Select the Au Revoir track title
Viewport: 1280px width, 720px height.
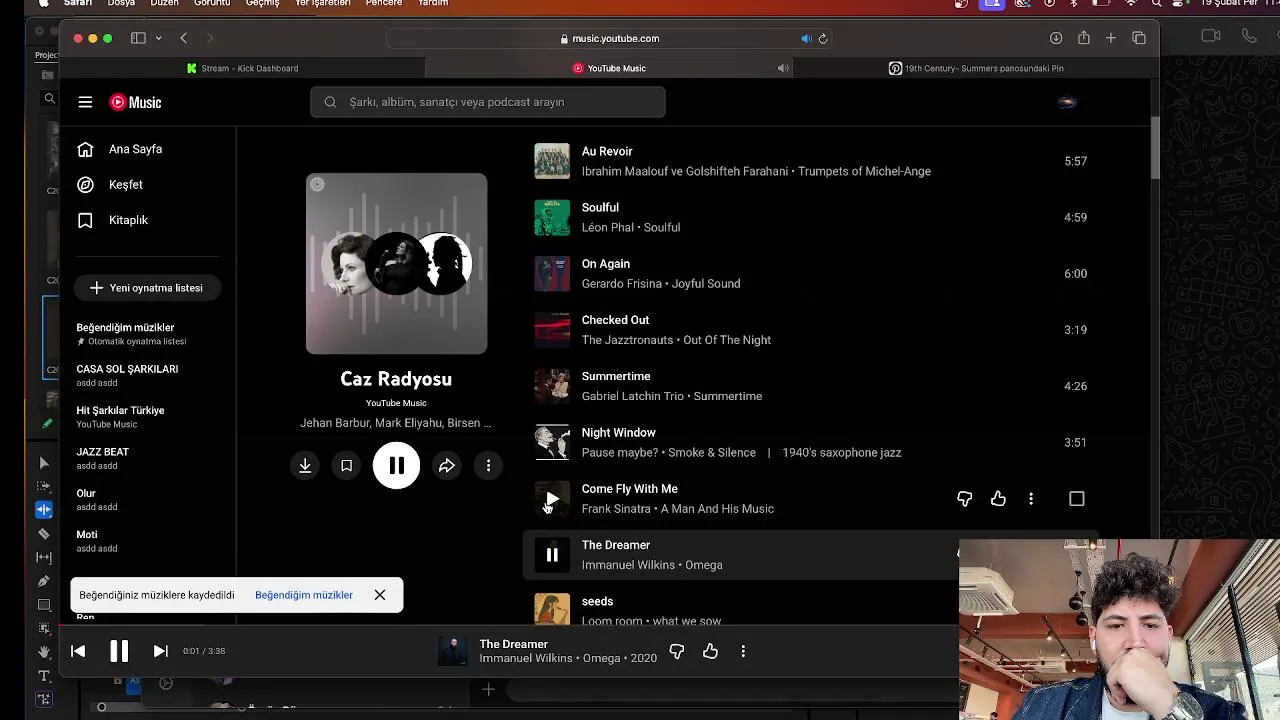click(x=607, y=151)
